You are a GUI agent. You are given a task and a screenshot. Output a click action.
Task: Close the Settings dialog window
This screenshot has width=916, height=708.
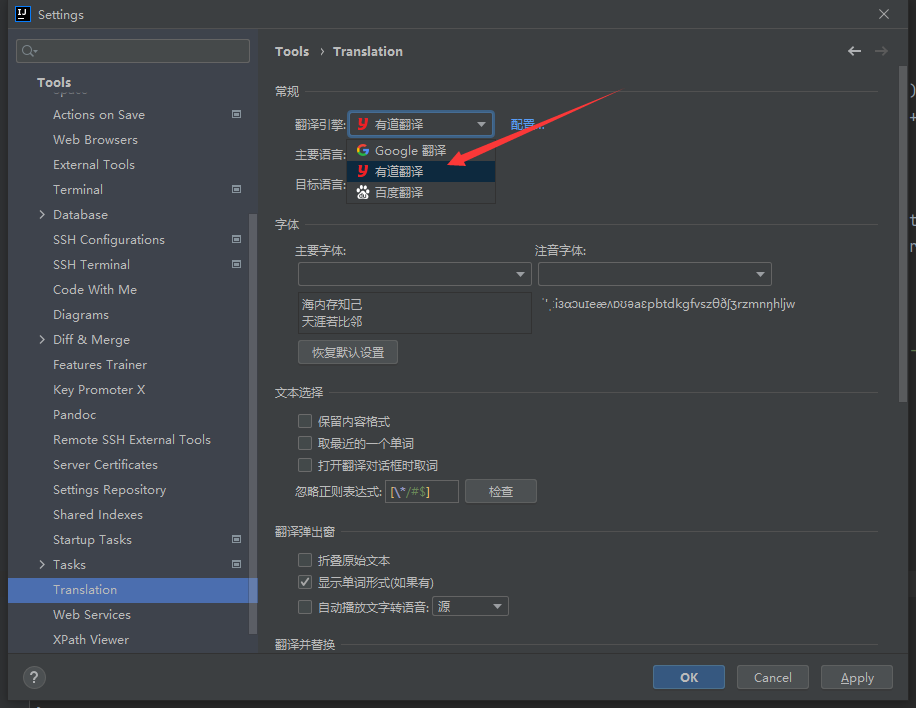(884, 14)
